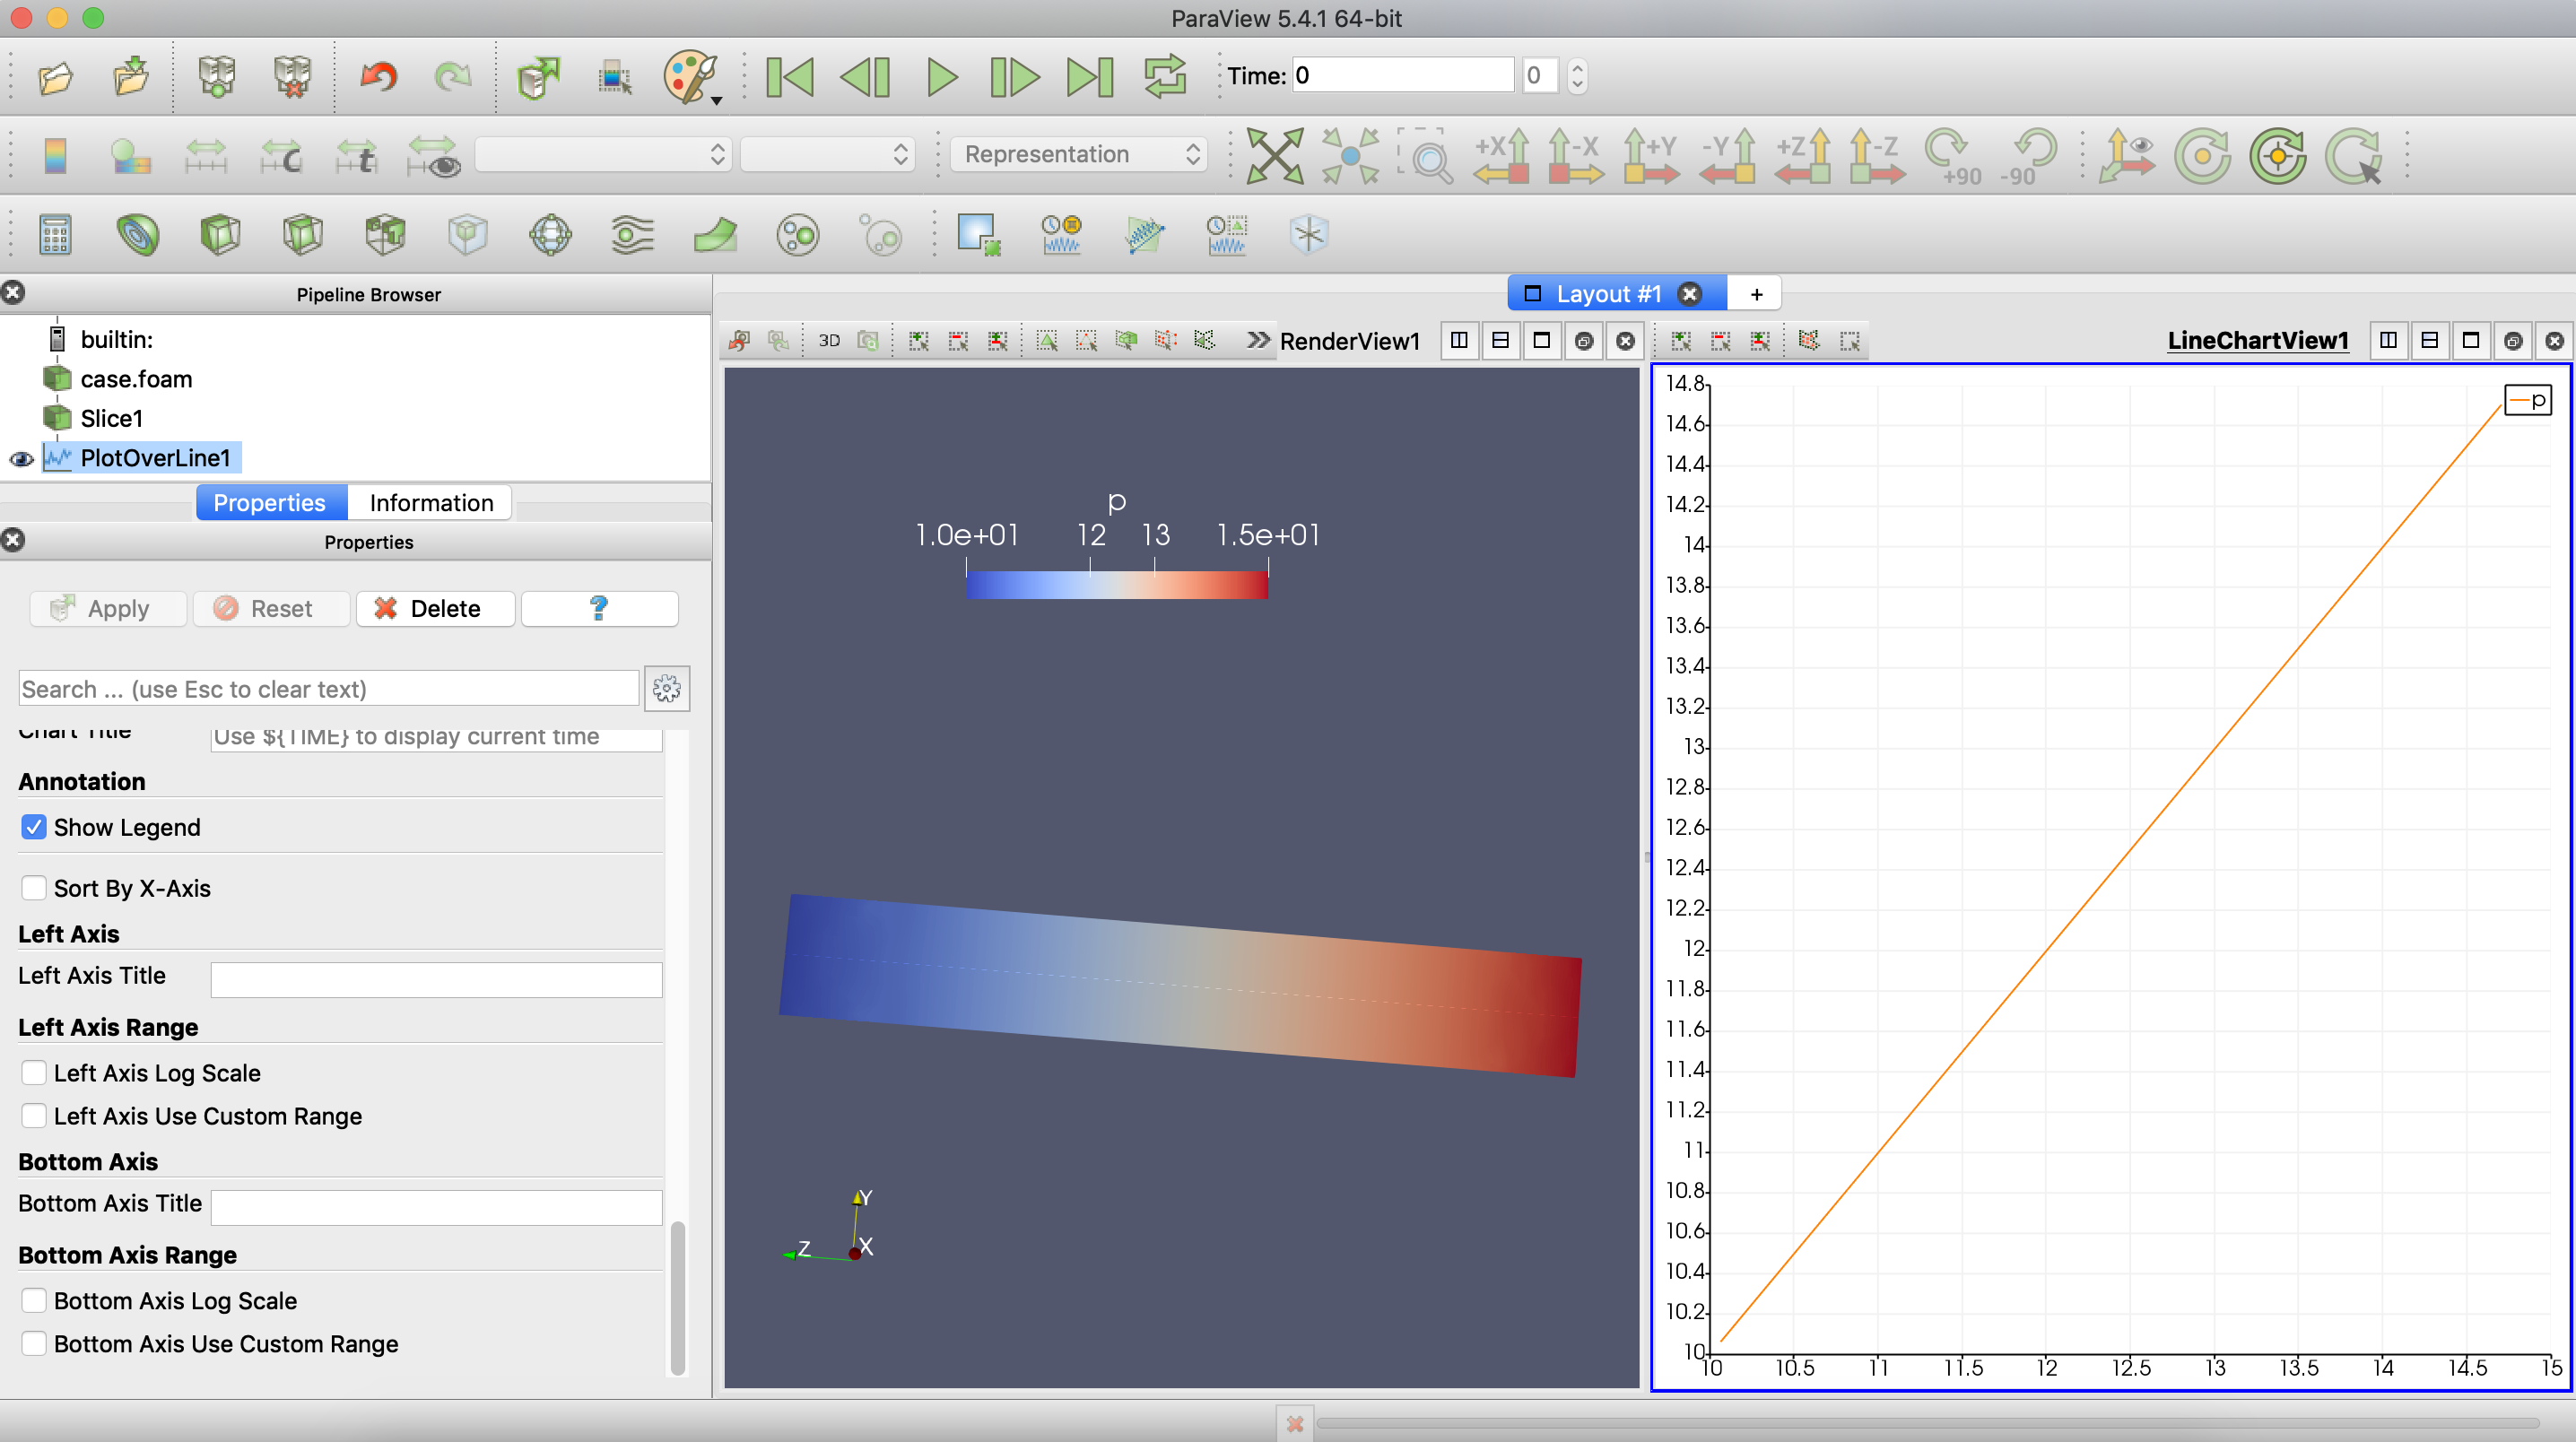Click the Stream Tracer filter icon
The image size is (2576, 1442).
632,235
